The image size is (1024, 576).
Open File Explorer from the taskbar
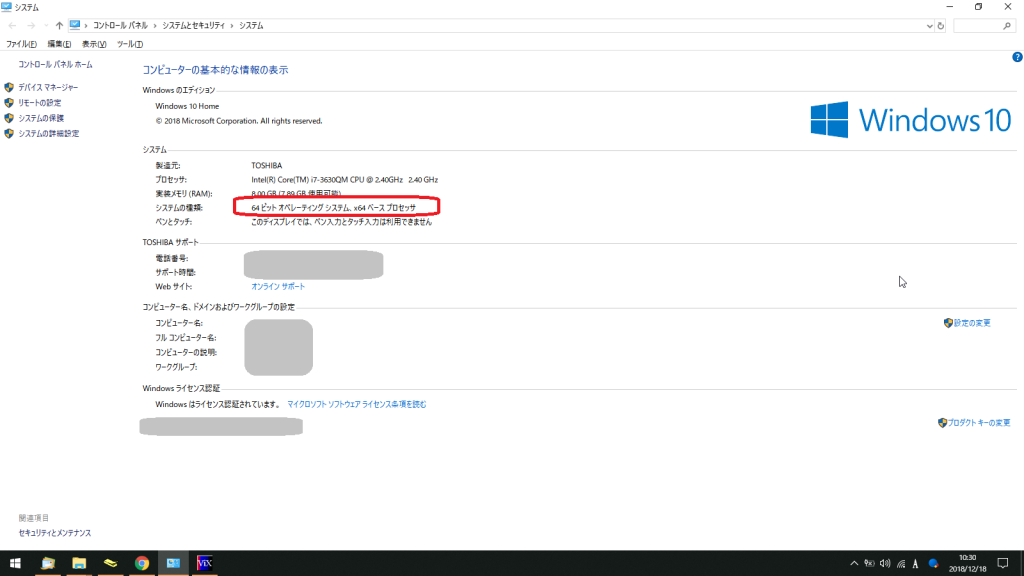[79, 563]
